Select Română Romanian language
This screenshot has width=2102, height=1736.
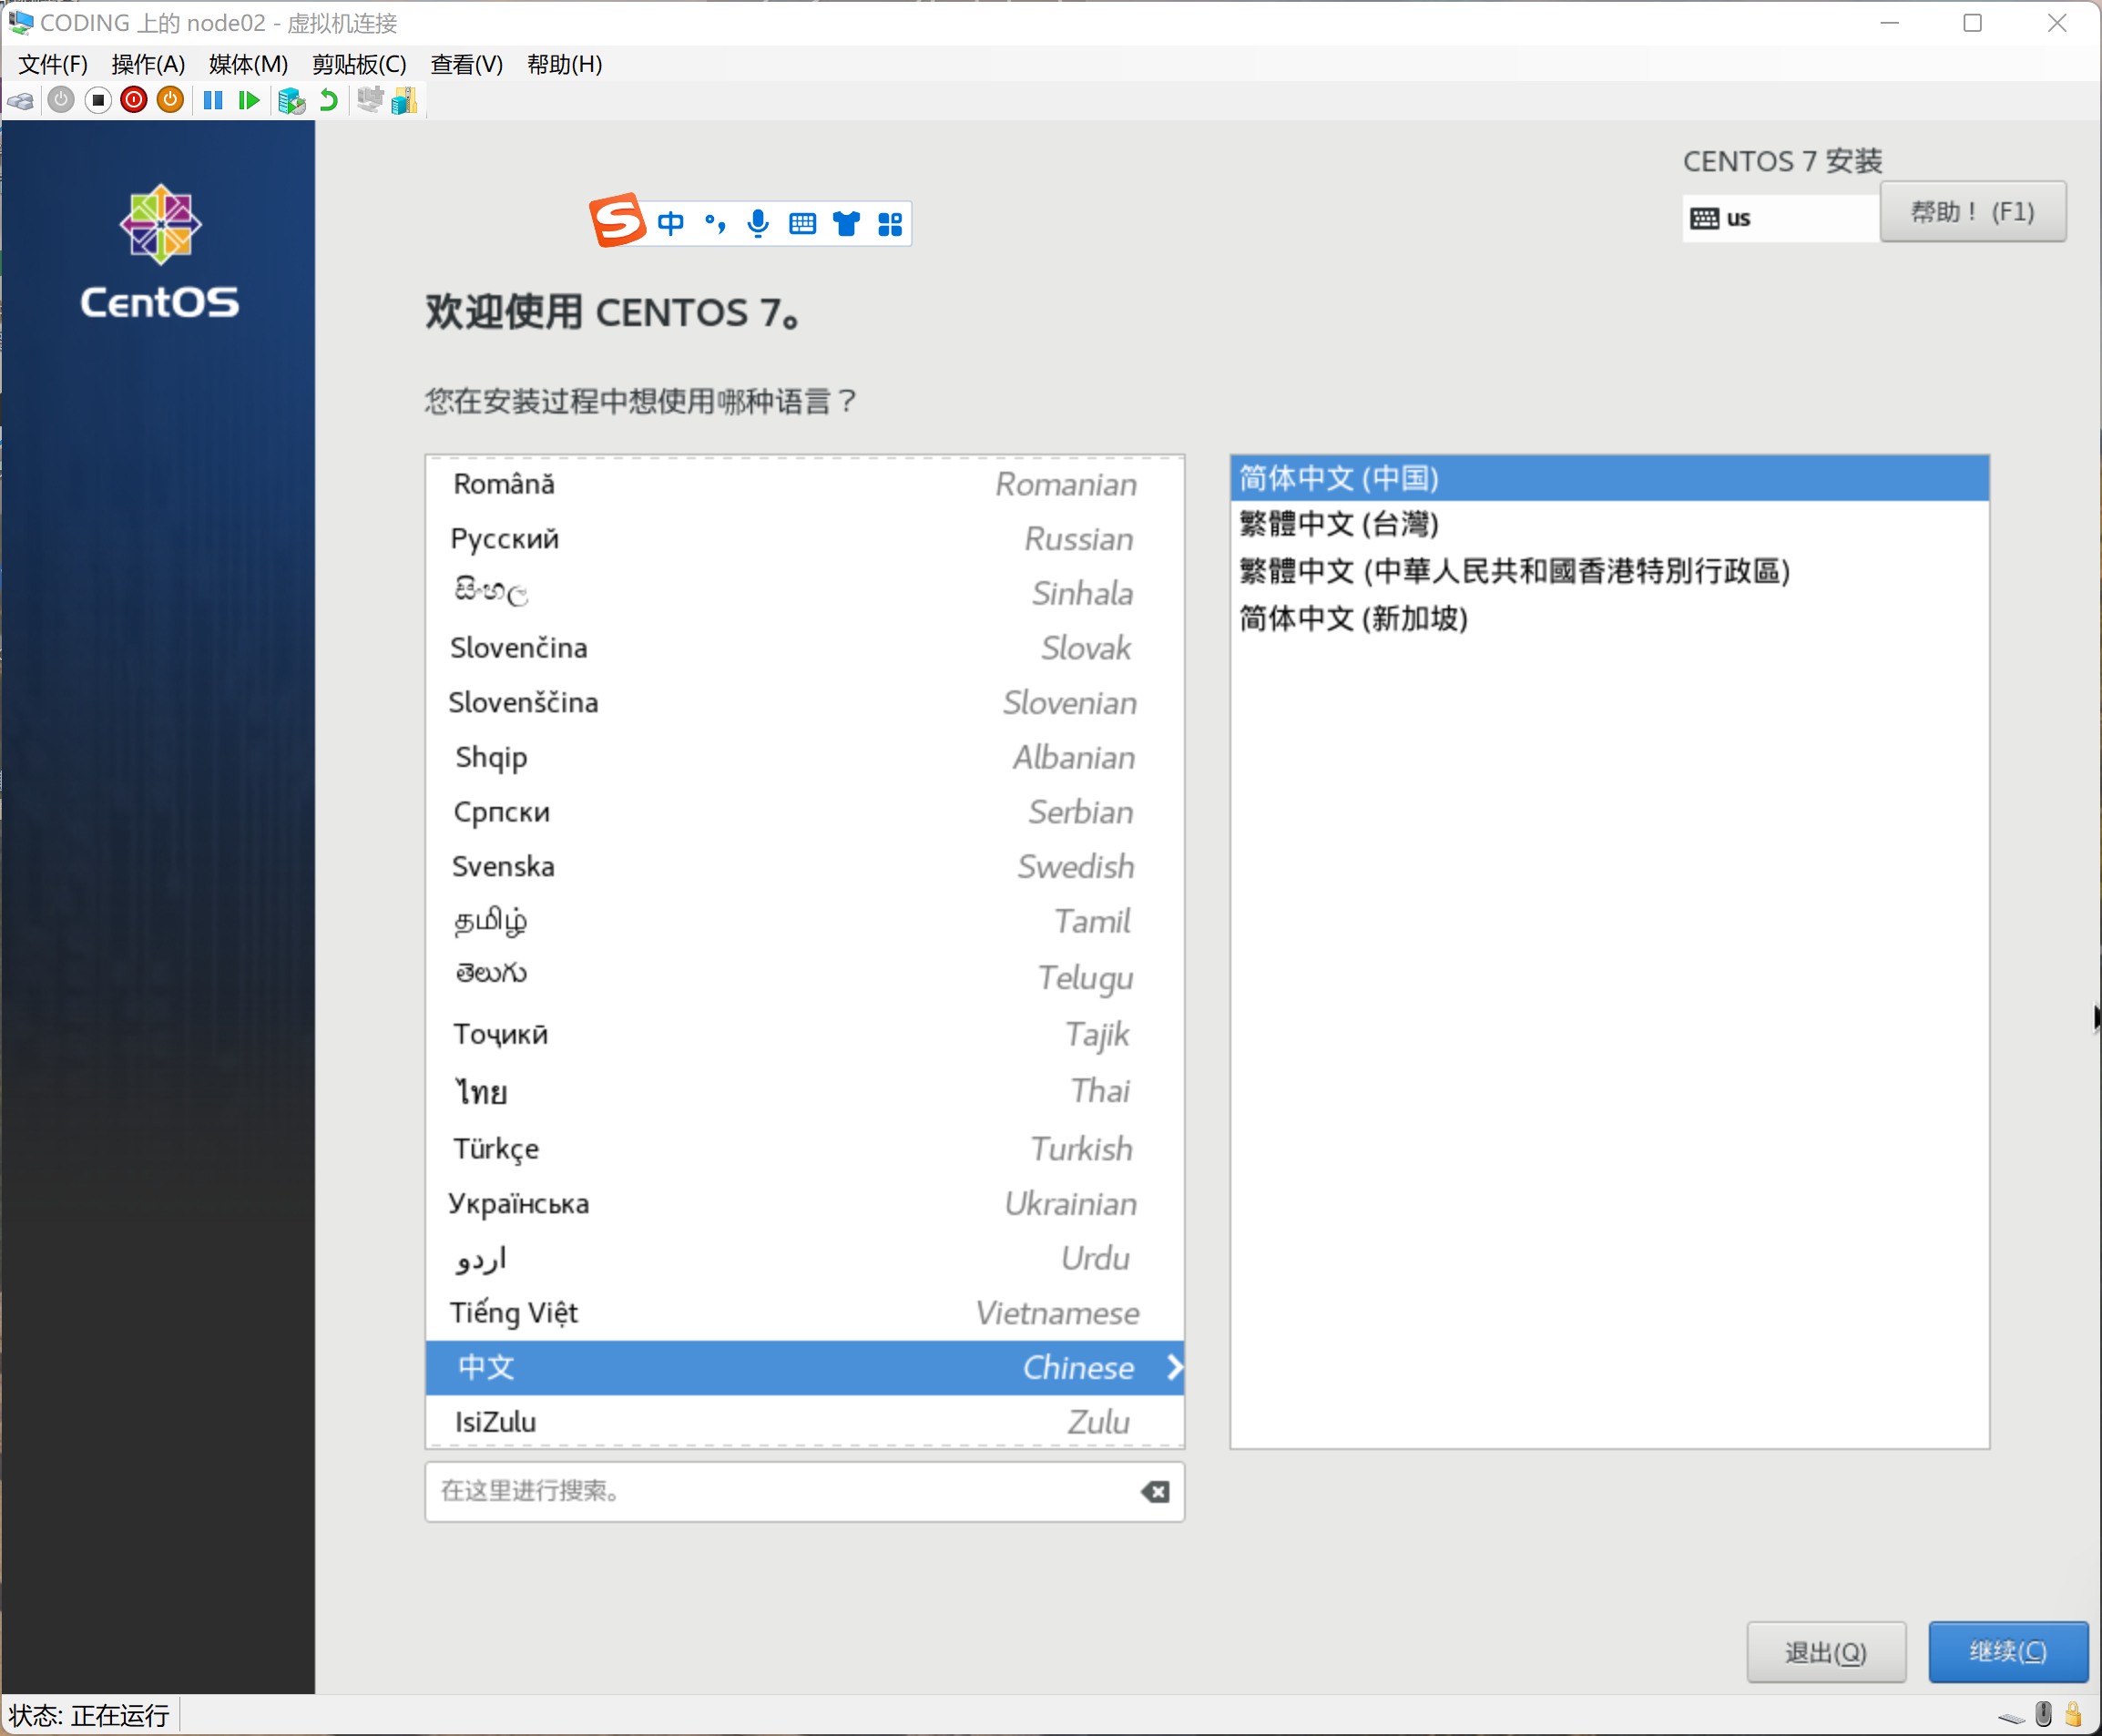[x=804, y=484]
